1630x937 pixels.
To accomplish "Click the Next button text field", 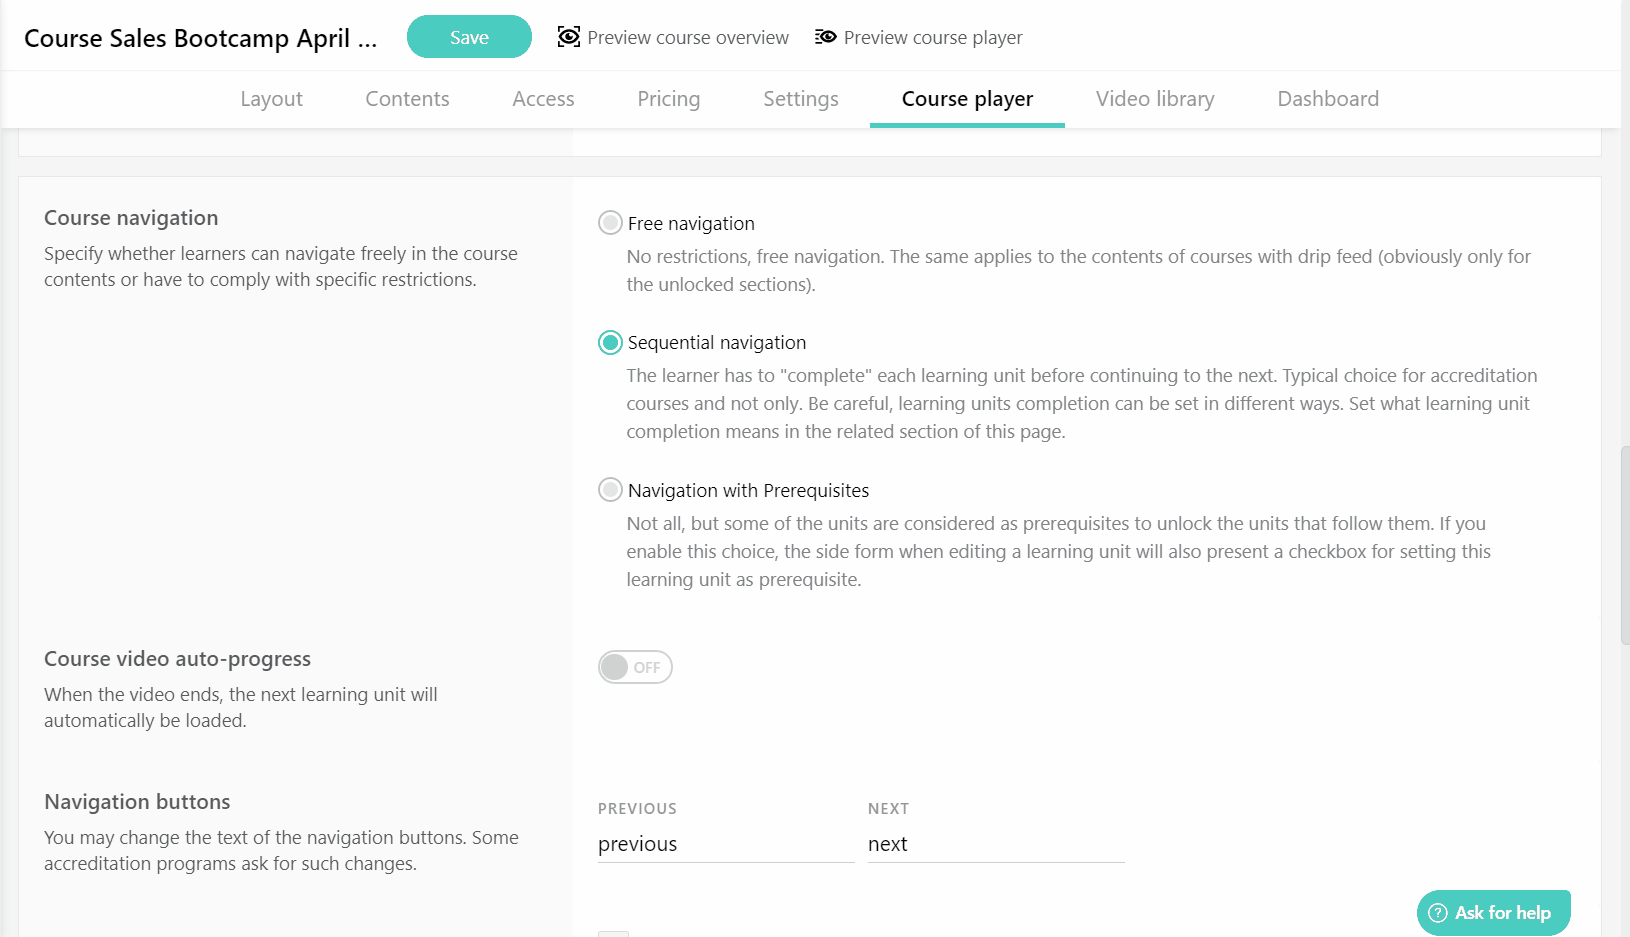I will click(995, 844).
